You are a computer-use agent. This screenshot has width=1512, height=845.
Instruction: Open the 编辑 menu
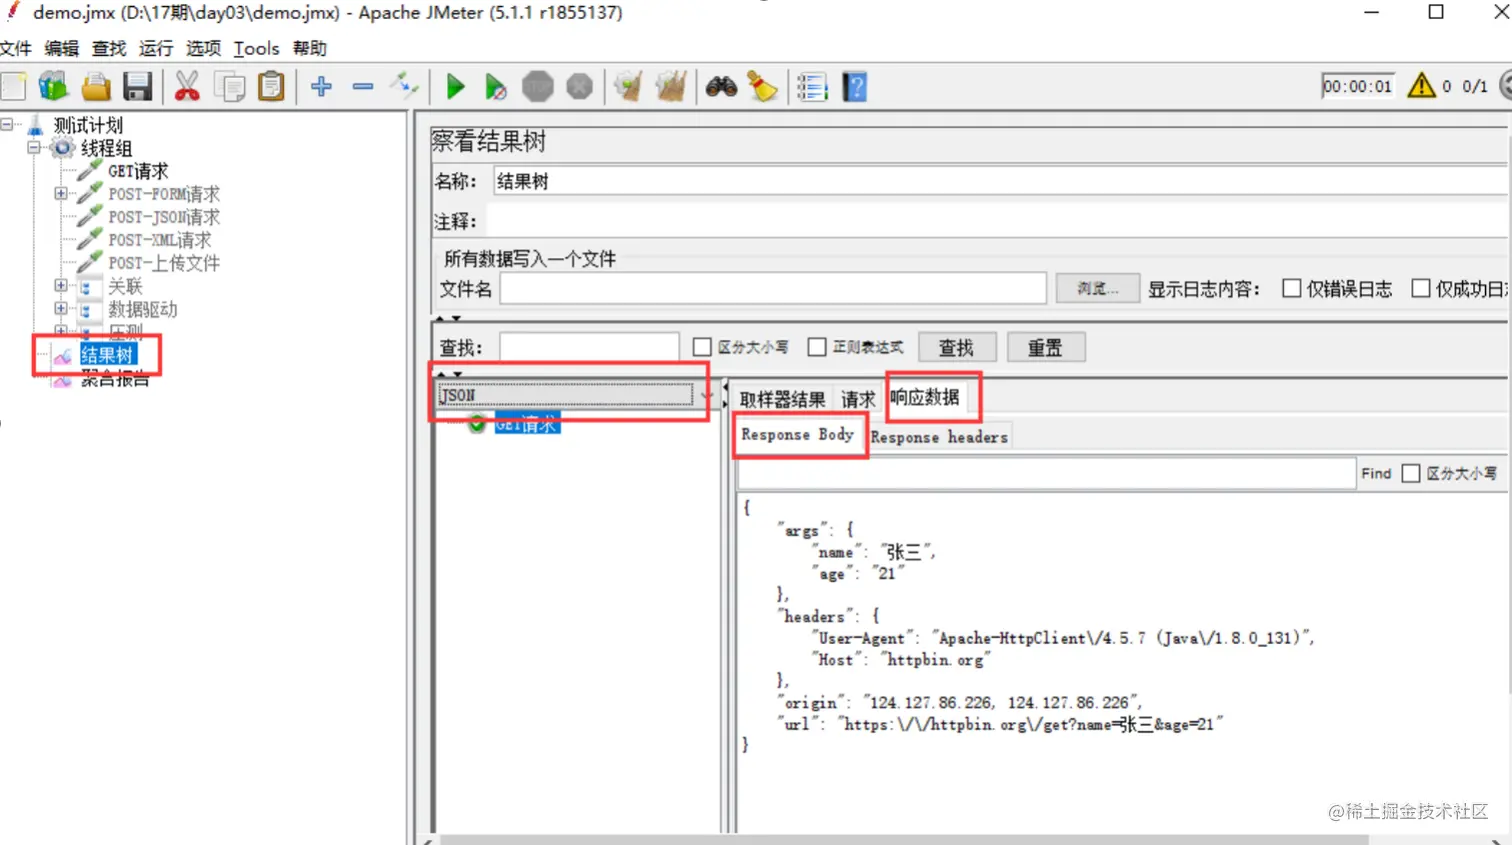tap(62, 48)
